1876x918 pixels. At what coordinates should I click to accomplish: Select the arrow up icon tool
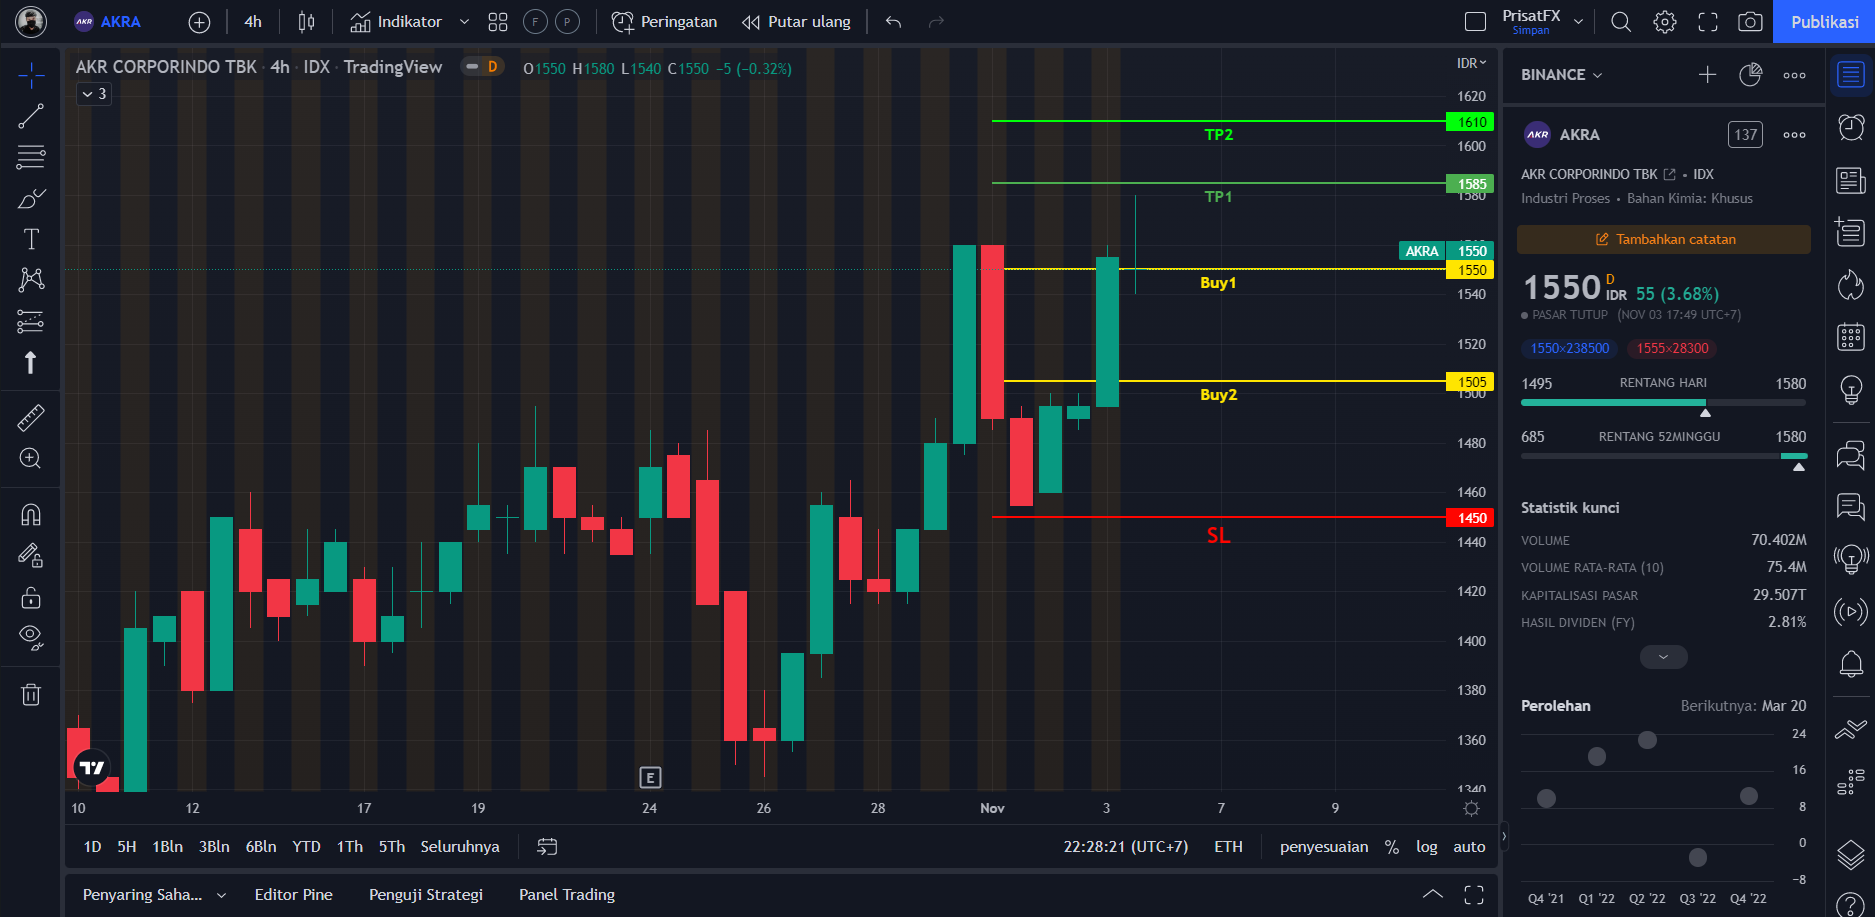(x=31, y=362)
